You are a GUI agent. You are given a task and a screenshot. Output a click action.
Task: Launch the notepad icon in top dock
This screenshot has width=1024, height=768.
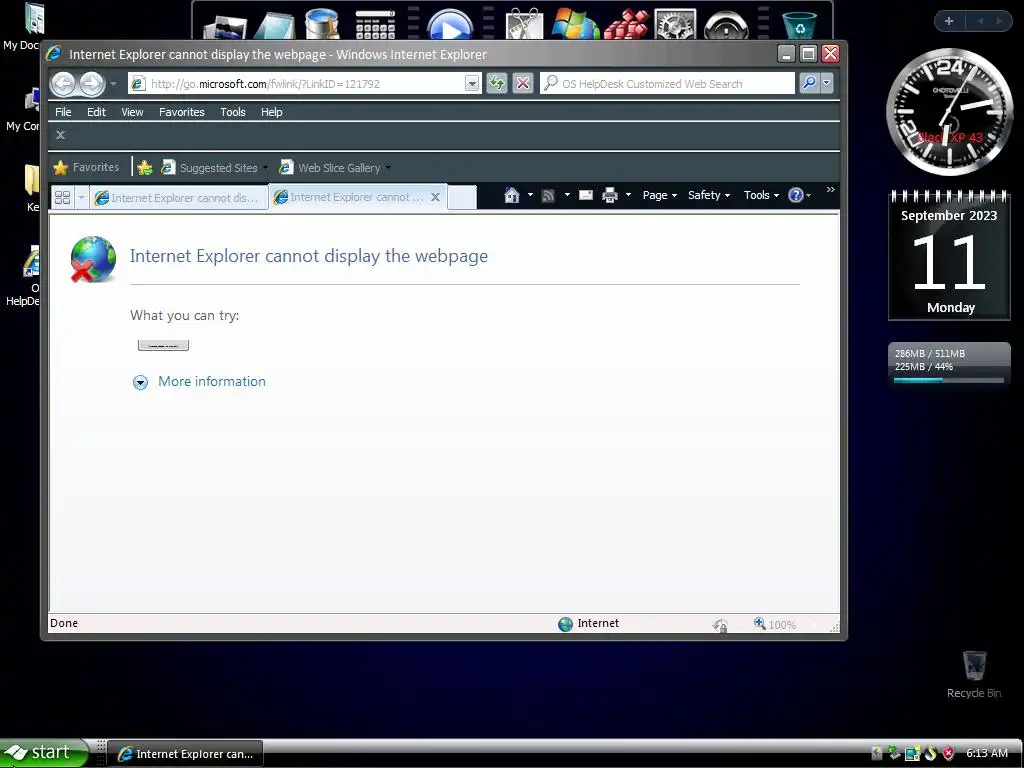tap(274, 26)
